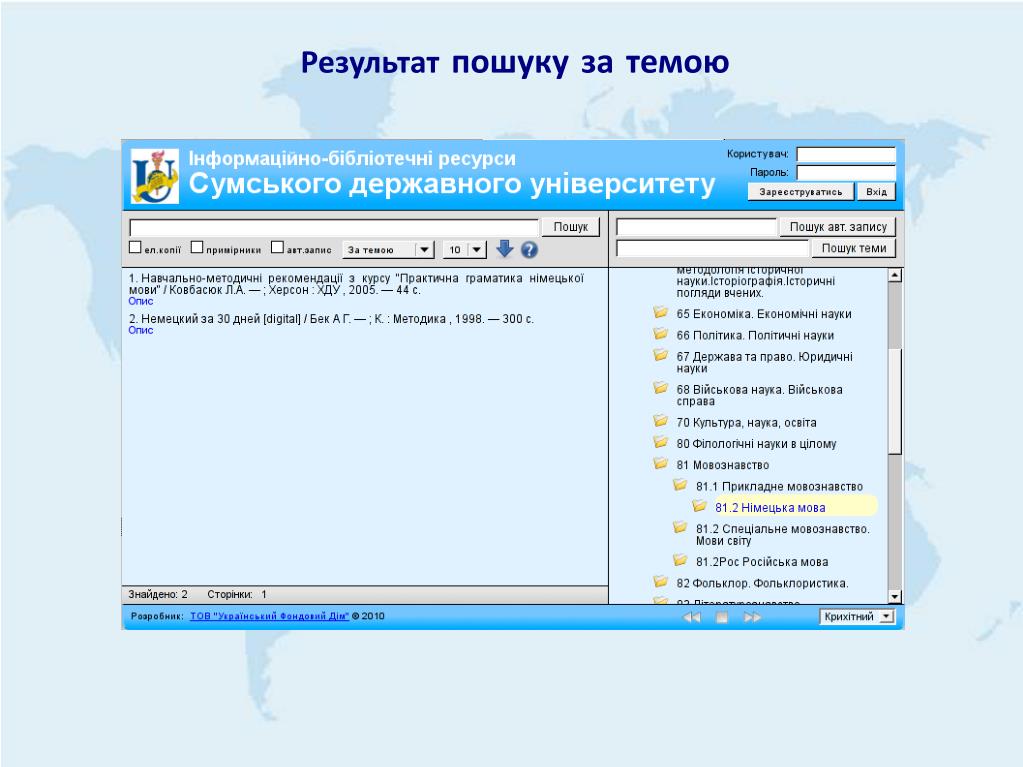The image size is (1023, 767).
Task: Click folder icon for 81.2 Німецька мова
Action: [x=699, y=506]
